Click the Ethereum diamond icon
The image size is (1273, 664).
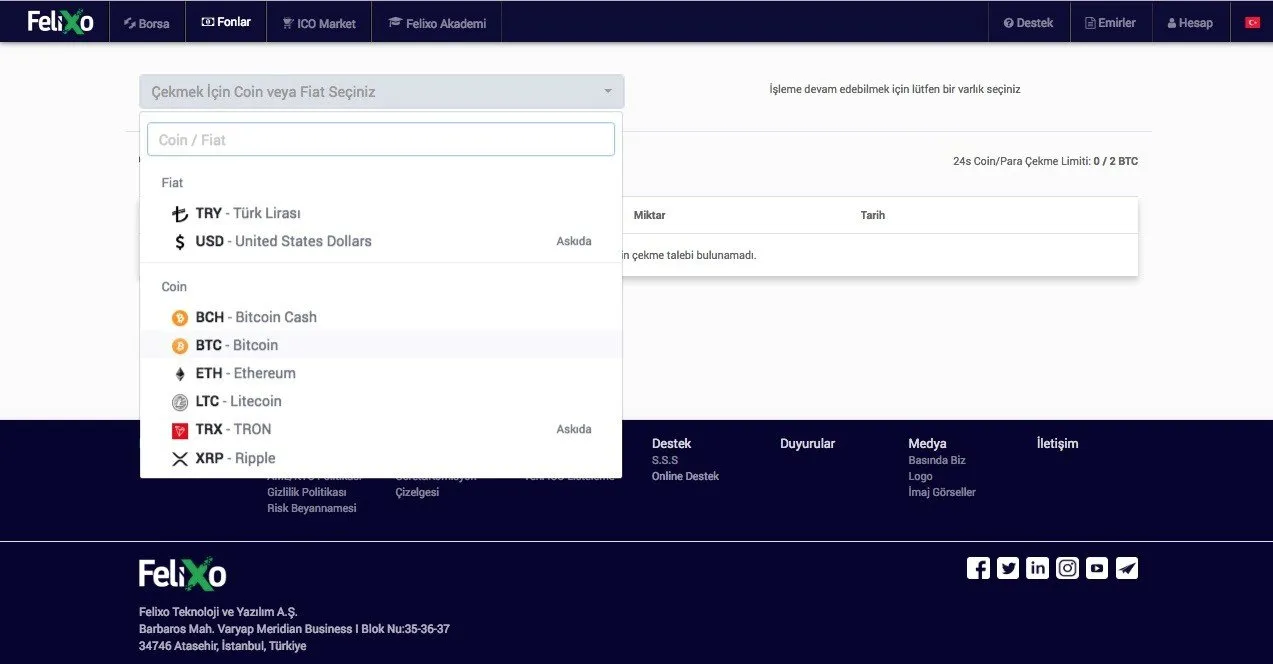click(x=180, y=374)
